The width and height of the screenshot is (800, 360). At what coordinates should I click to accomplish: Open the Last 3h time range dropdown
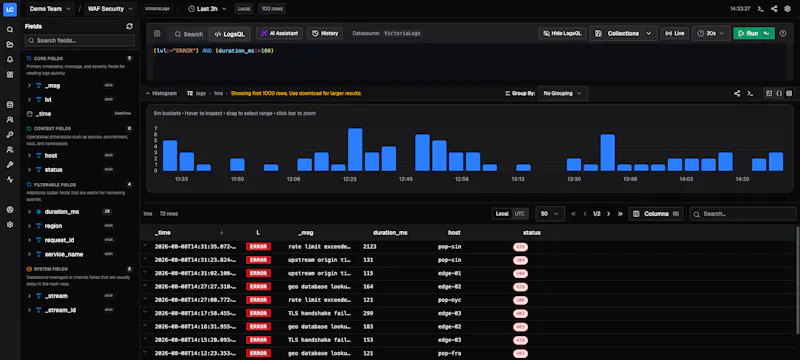click(x=207, y=9)
